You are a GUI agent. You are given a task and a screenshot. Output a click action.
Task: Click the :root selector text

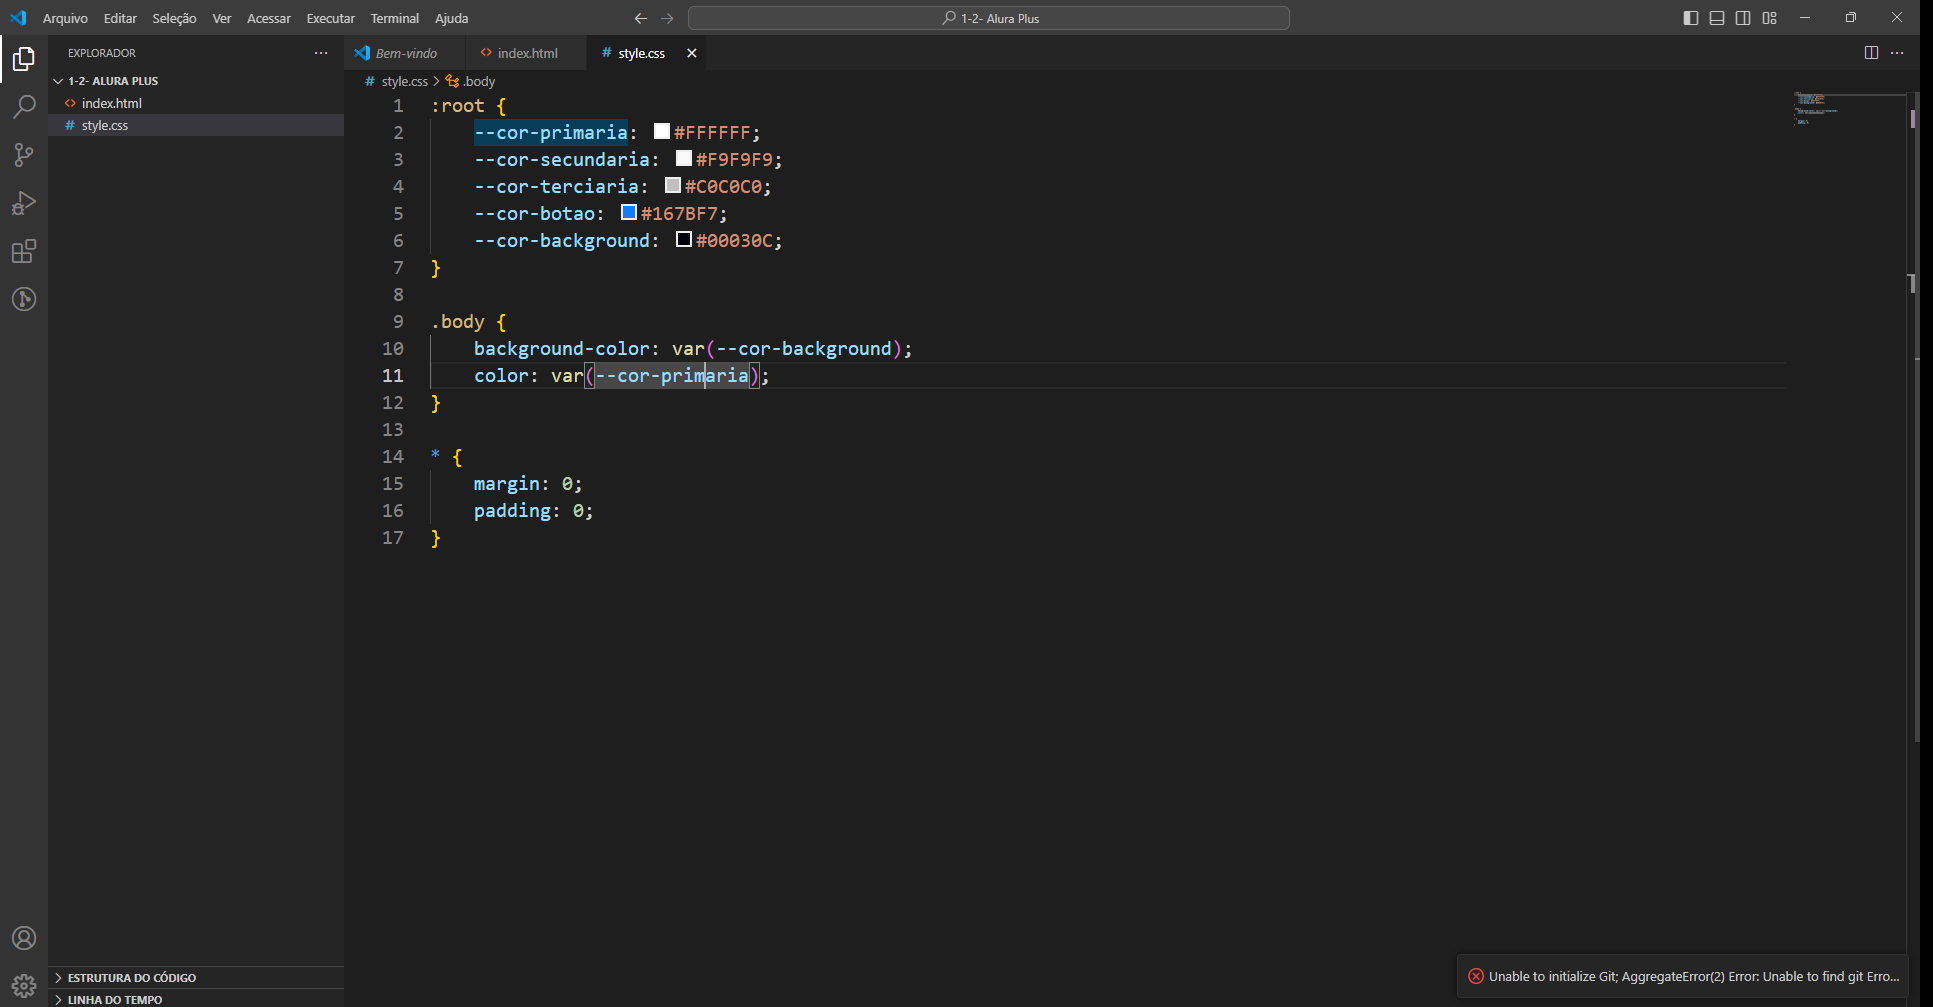pos(458,106)
